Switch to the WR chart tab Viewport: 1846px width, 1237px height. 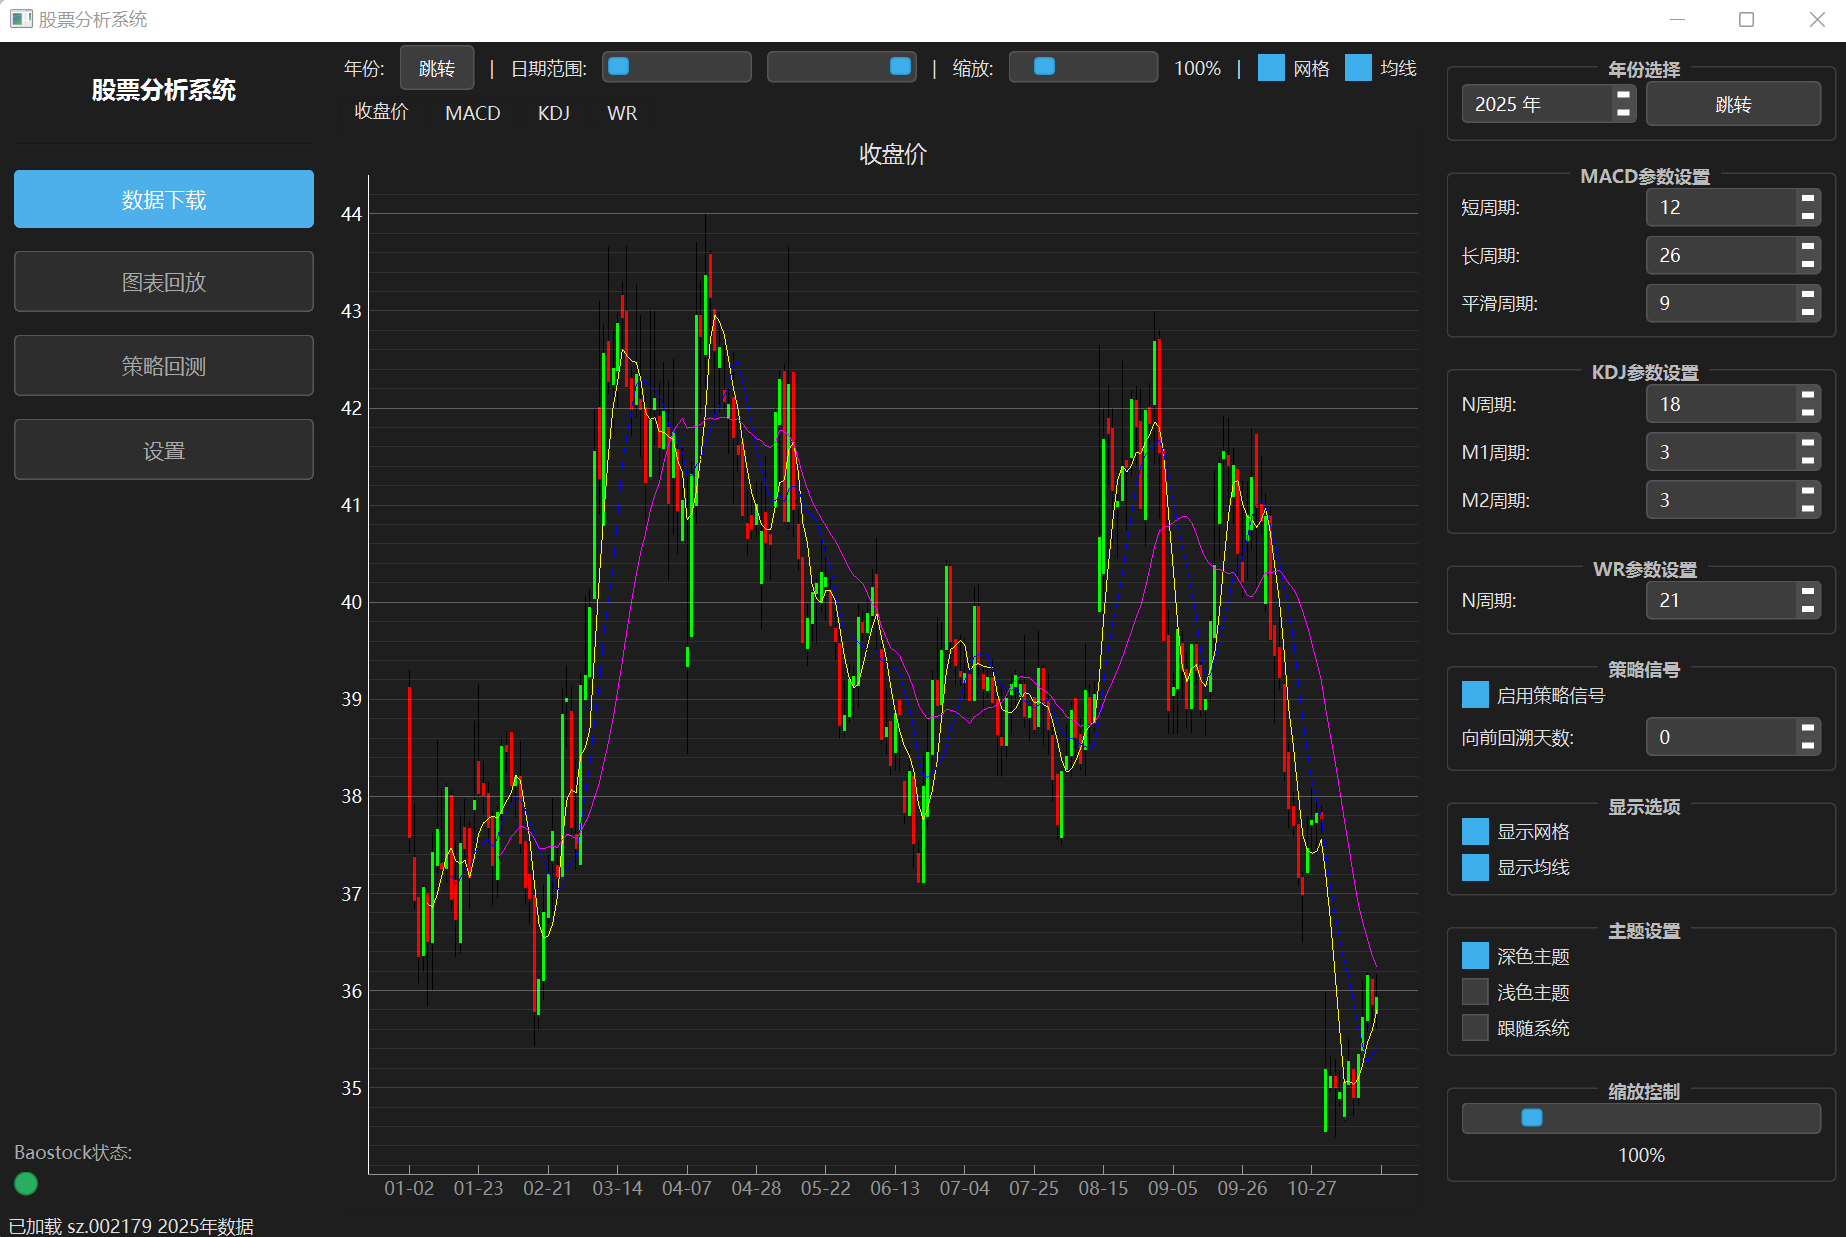click(622, 113)
